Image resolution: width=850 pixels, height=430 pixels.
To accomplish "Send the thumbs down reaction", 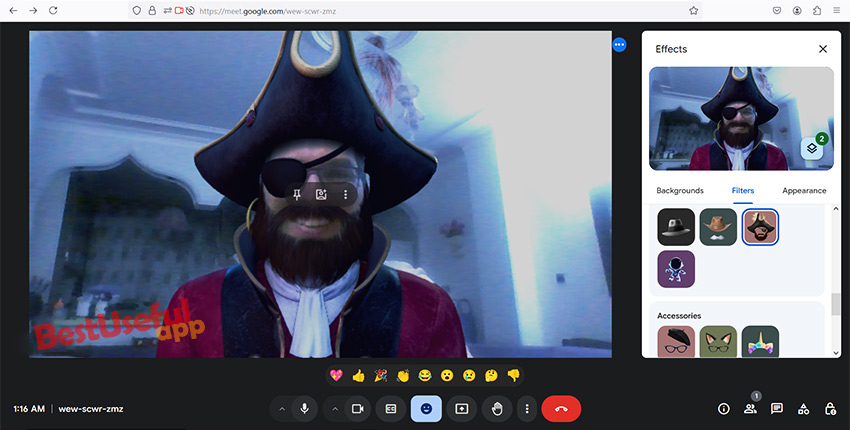I will (x=513, y=375).
